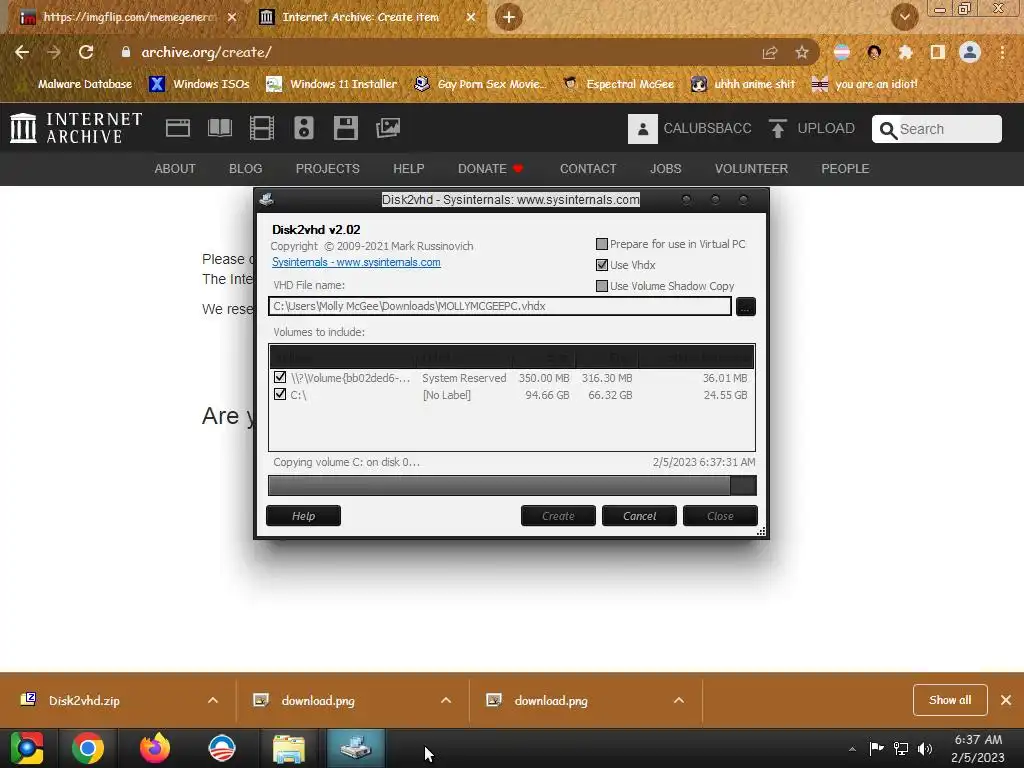Show all downloads
Viewport: 1024px width, 768px height.
(950, 700)
